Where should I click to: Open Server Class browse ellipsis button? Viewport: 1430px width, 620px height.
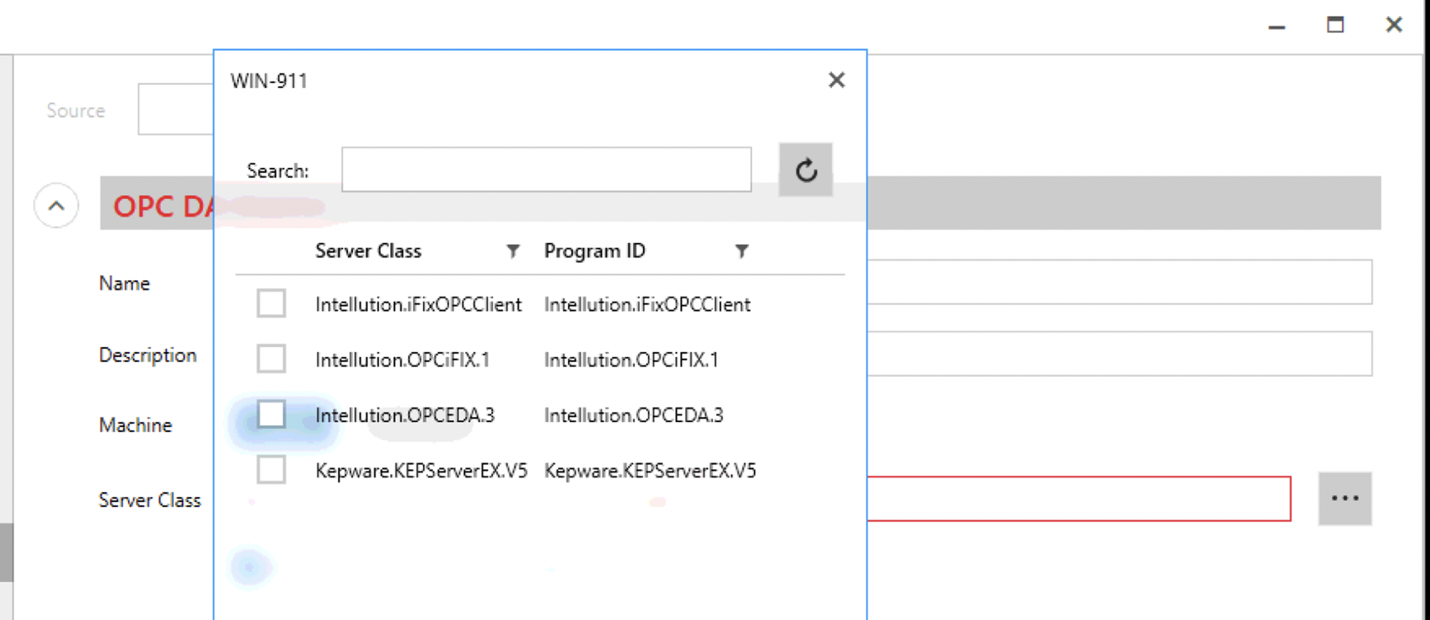point(1345,498)
